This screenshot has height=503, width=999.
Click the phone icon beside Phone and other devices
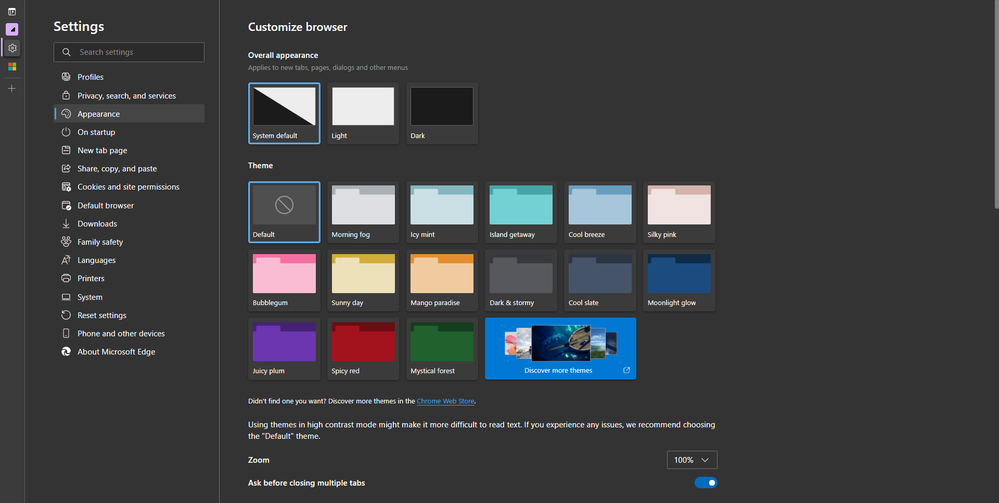pos(66,333)
